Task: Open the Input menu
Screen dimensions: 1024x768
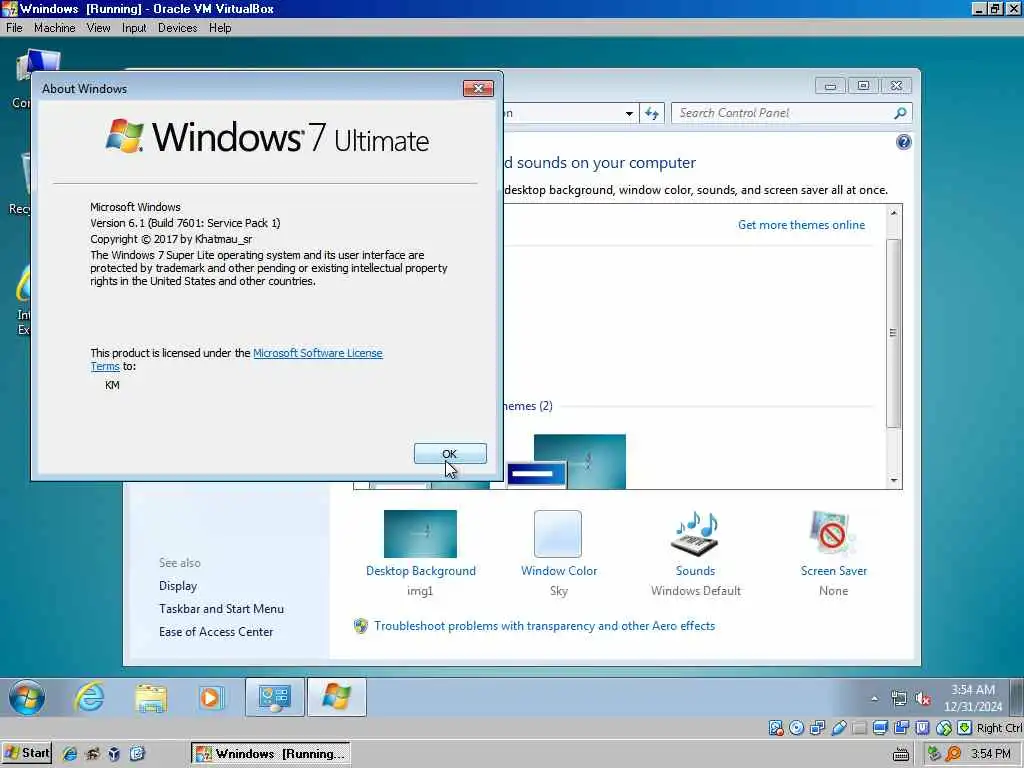Action: tap(134, 27)
